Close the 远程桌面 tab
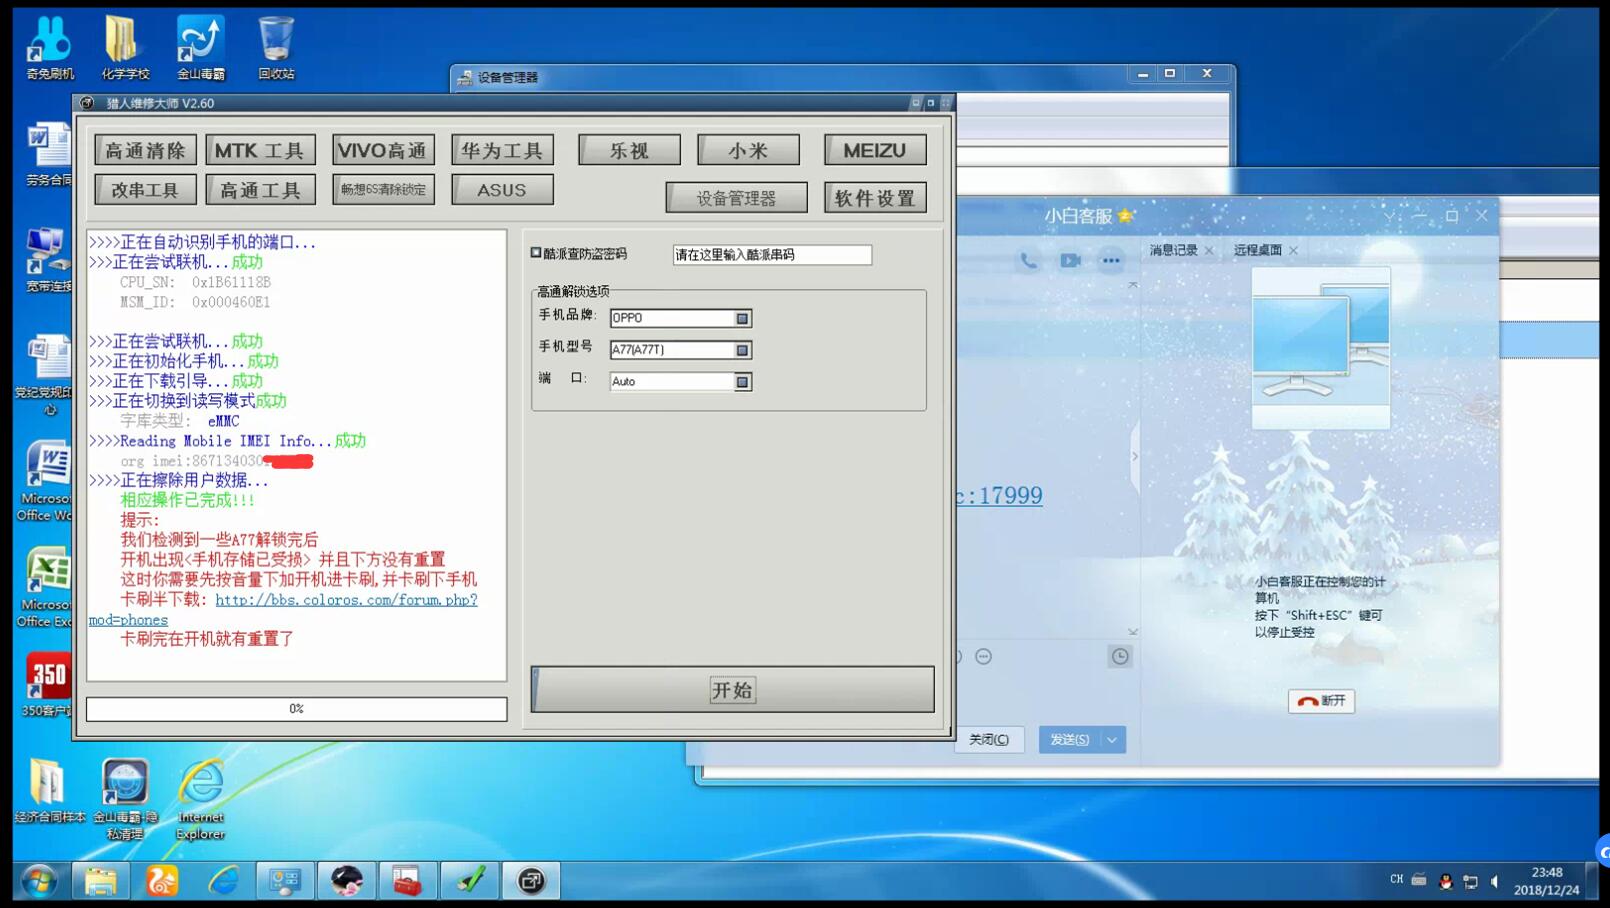Image resolution: width=1610 pixels, height=908 pixels. point(1293,250)
